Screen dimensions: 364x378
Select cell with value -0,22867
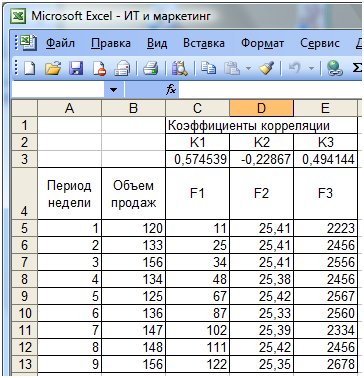pyautogui.click(x=261, y=159)
